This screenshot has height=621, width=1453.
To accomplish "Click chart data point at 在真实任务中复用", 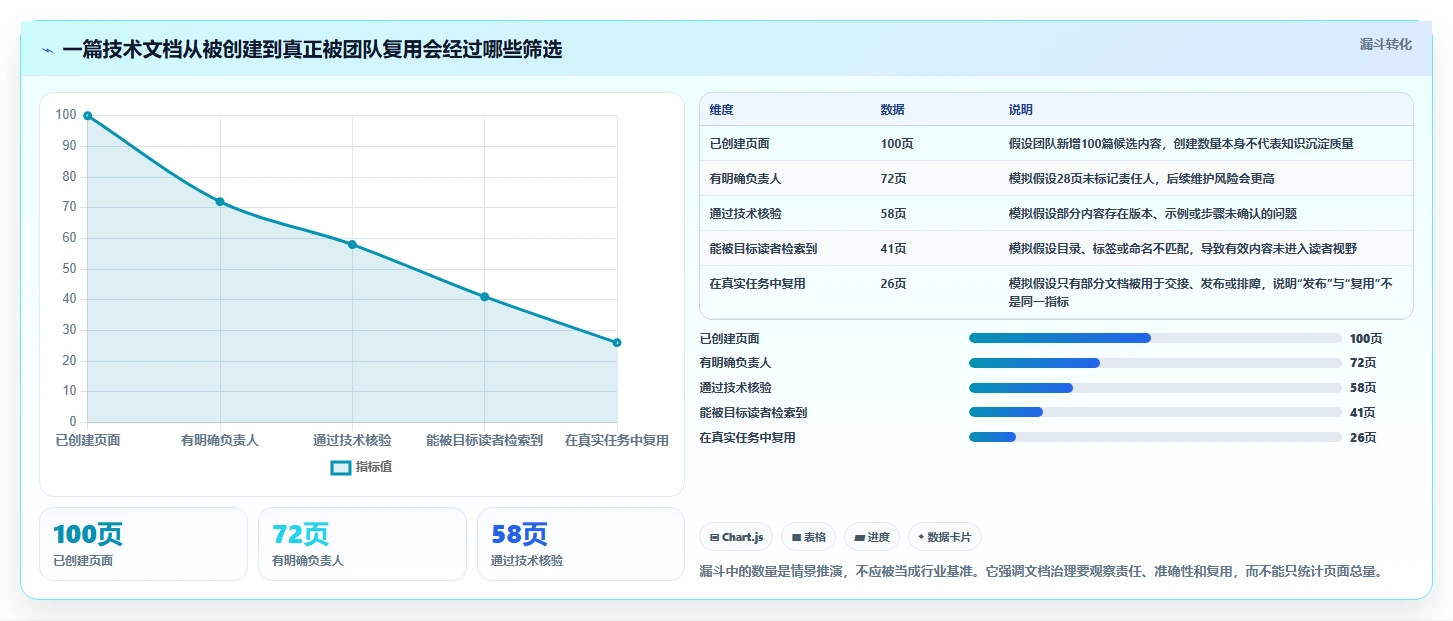I will click(x=617, y=343).
